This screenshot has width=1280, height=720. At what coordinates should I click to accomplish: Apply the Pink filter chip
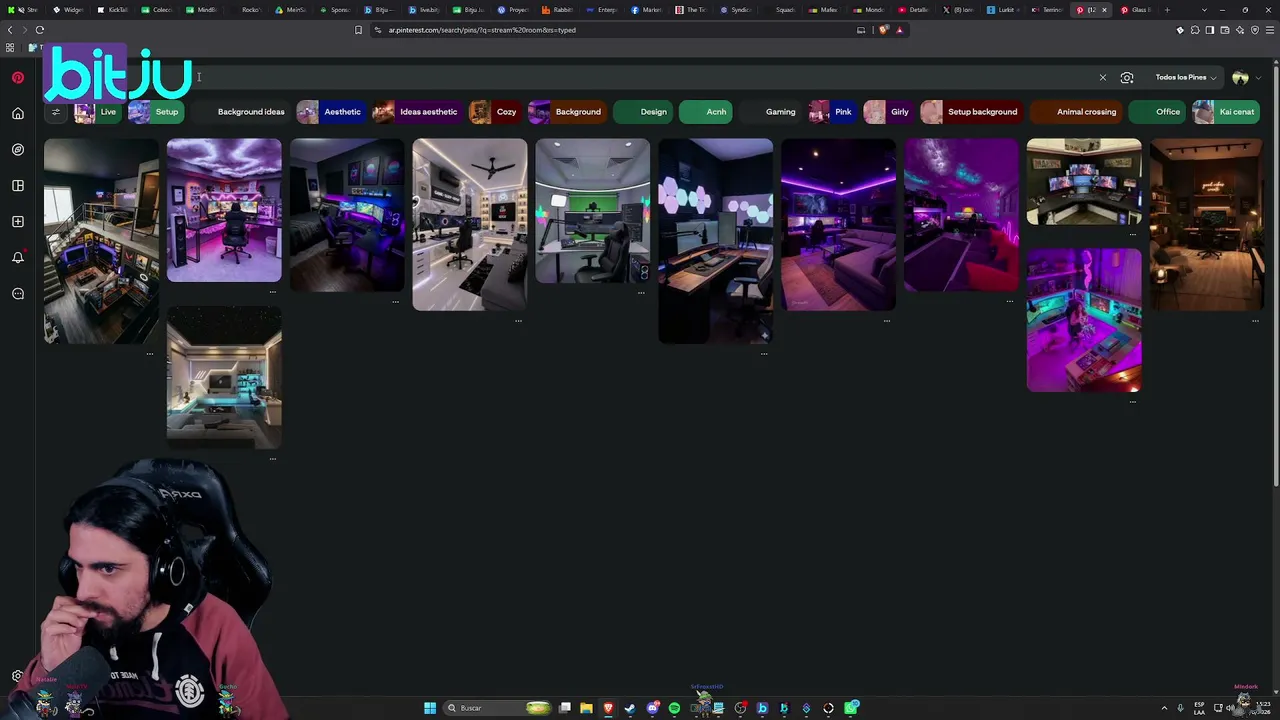click(x=833, y=112)
